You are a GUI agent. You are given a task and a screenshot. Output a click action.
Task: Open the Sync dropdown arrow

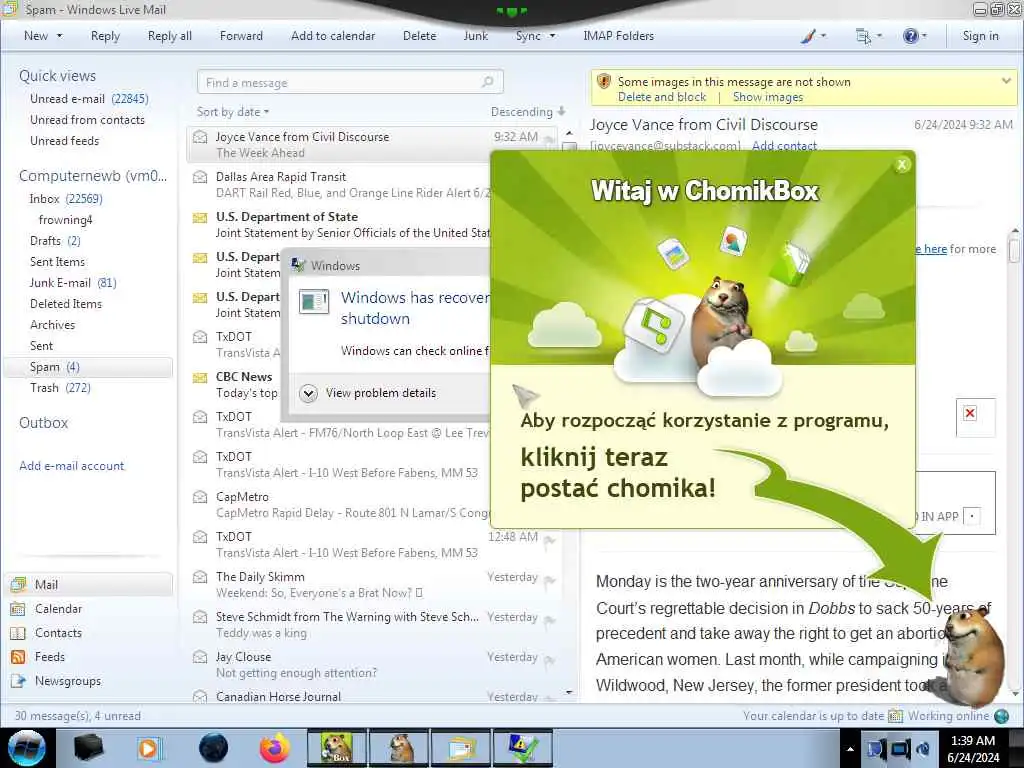pyautogui.click(x=552, y=36)
